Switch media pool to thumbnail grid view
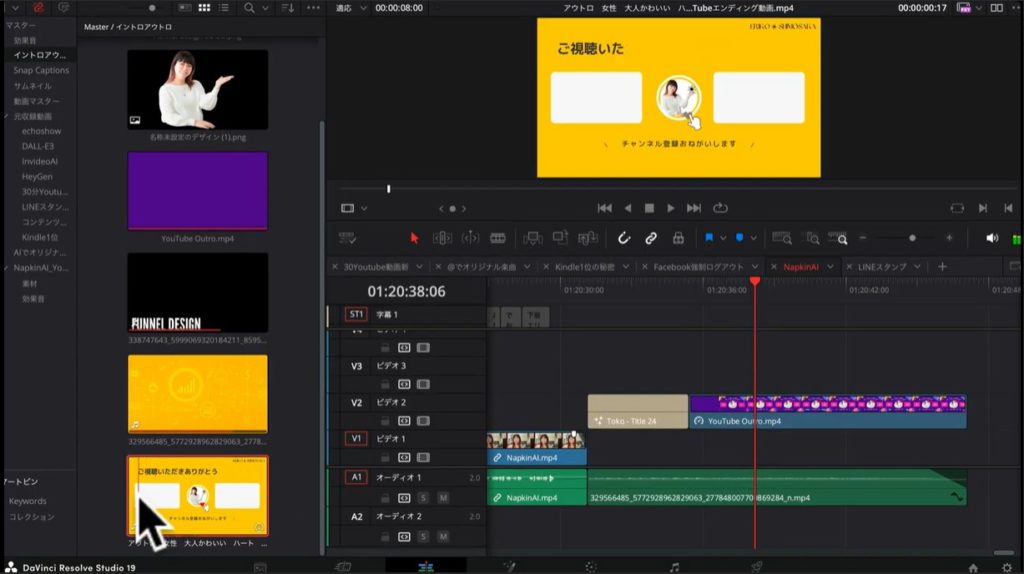 pos(204,7)
